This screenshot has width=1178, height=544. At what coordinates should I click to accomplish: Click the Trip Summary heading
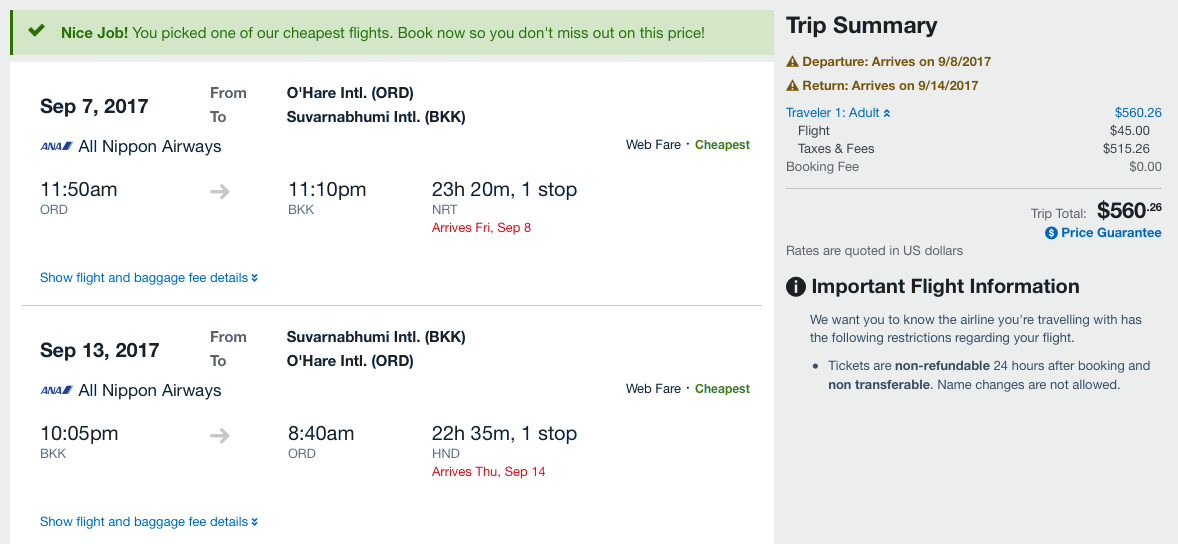click(861, 26)
